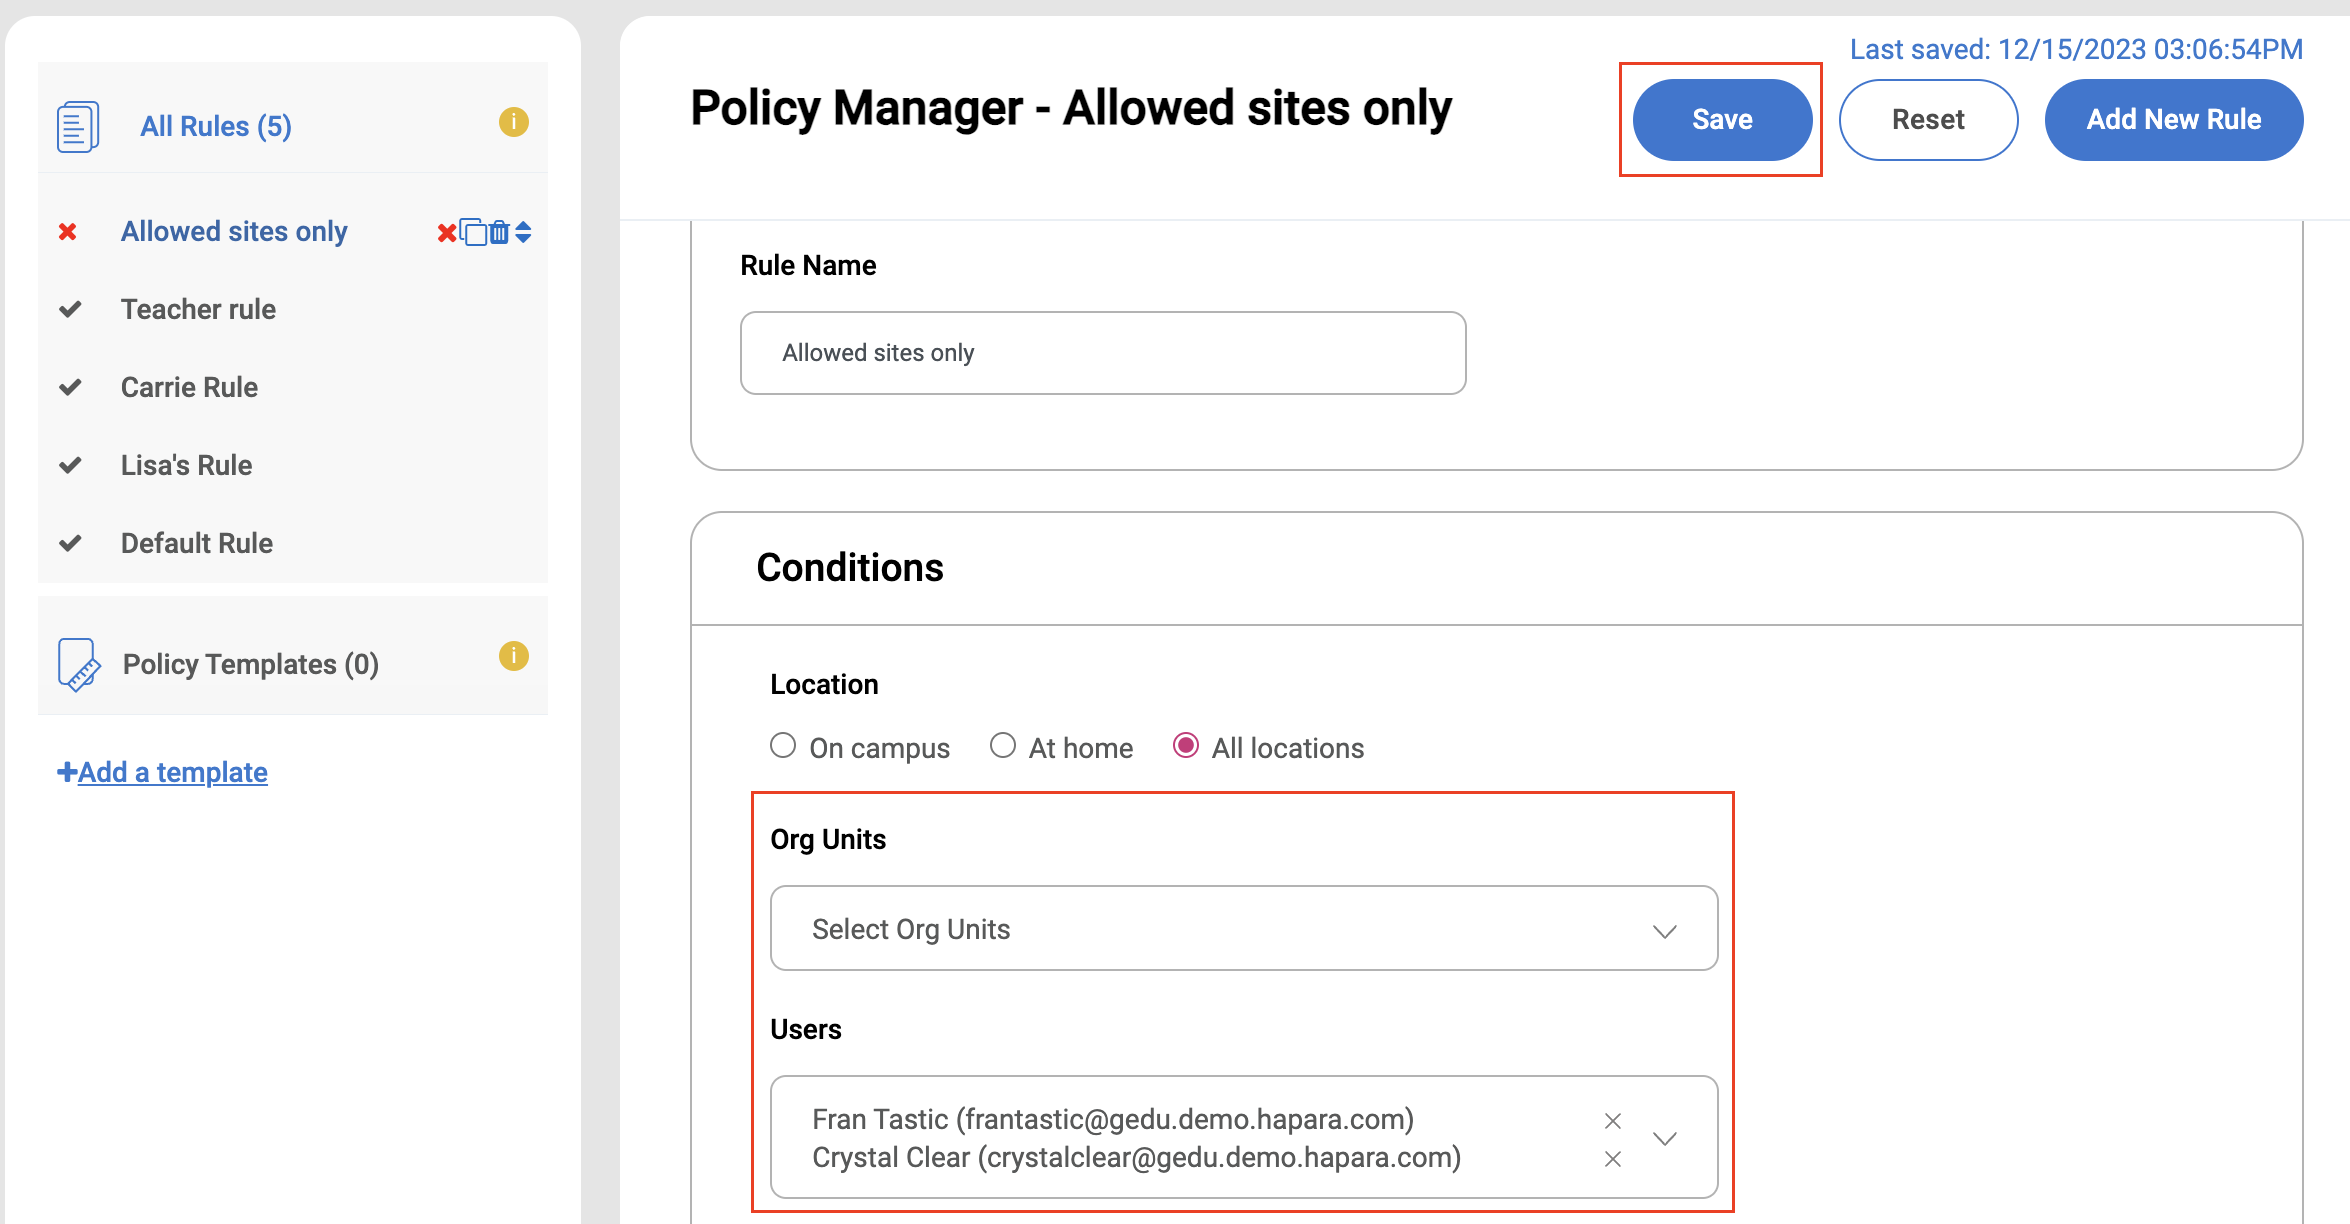Screen dimensions: 2350x1224
Task: Click the Org Units label
Action: tap(828, 840)
